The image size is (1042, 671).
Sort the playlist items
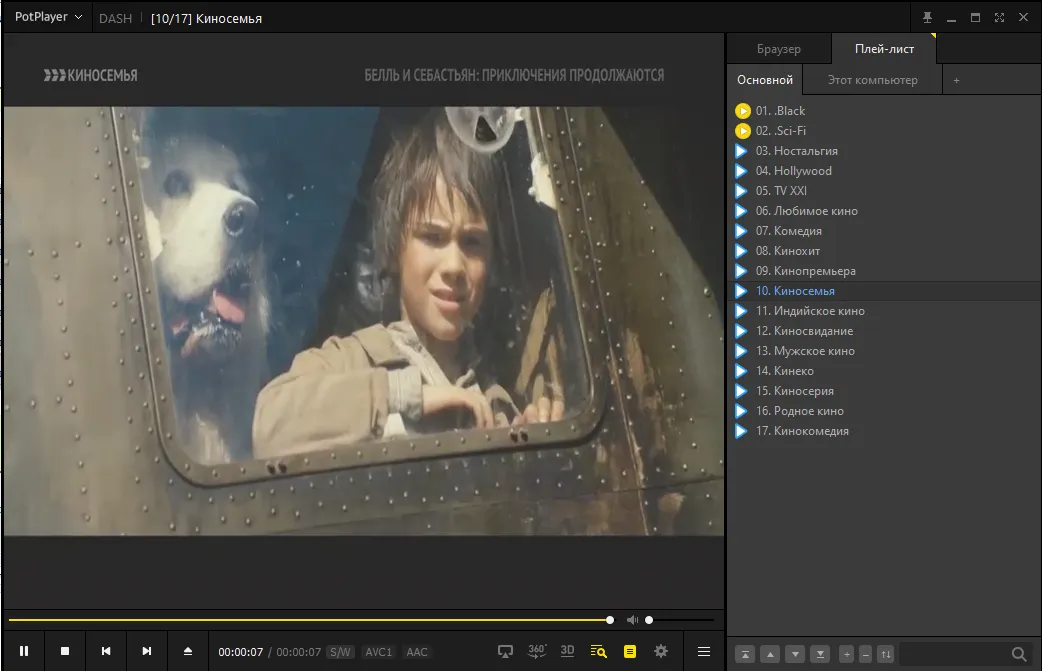click(886, 654)
